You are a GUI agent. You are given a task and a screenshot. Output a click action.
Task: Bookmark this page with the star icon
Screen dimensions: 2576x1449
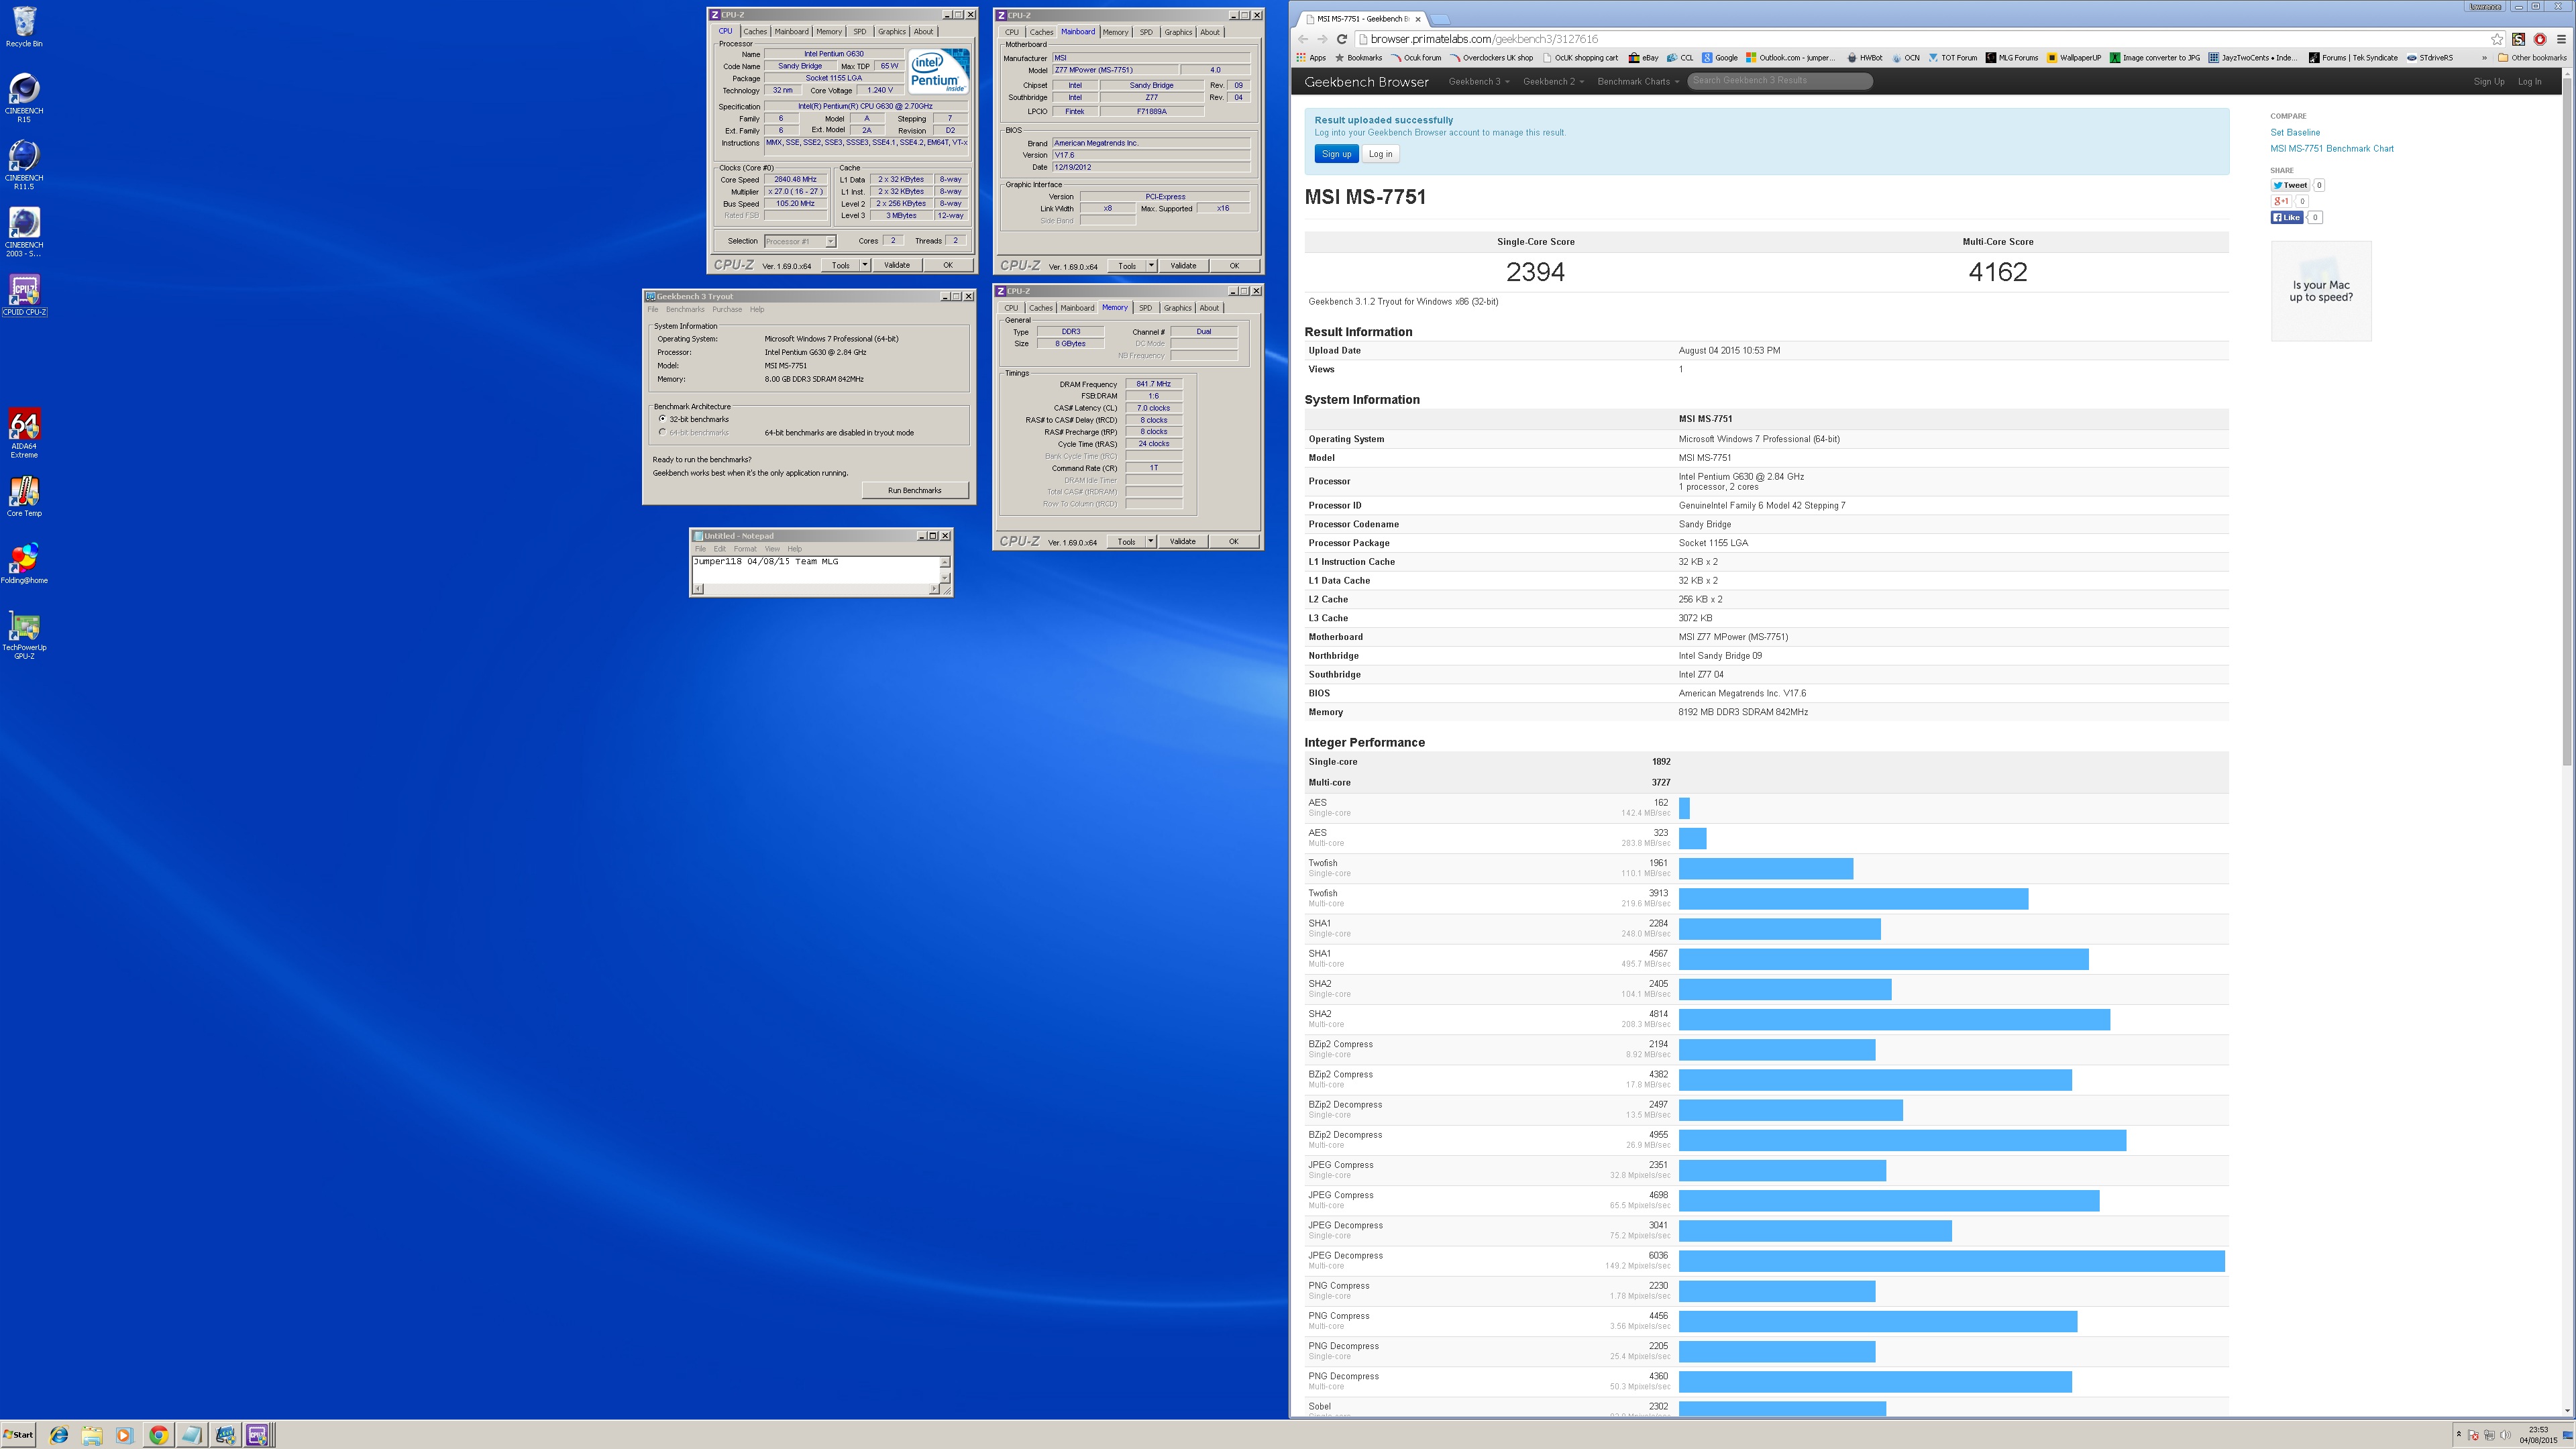[2496, 39]
